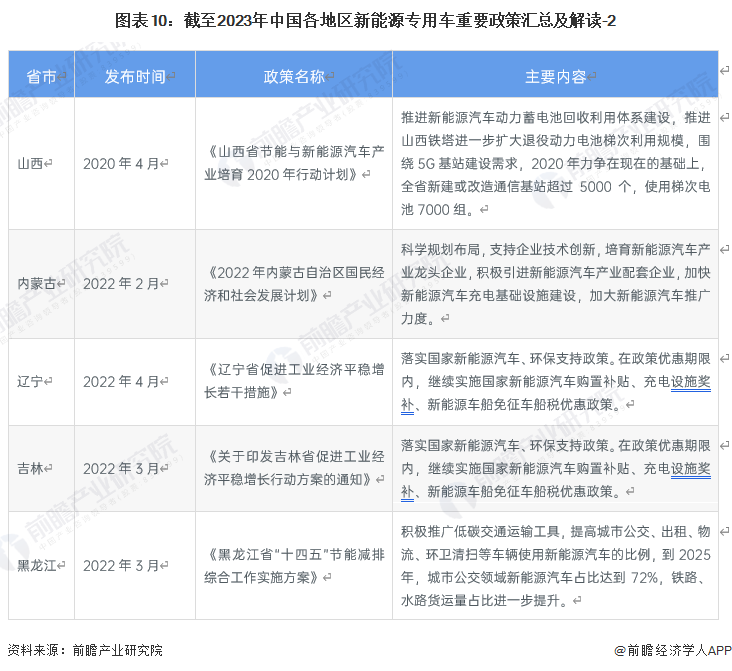Viewport: 732px width, 671px height.
Task: Select the 主要内容 column header
Action: click(555, 77)
